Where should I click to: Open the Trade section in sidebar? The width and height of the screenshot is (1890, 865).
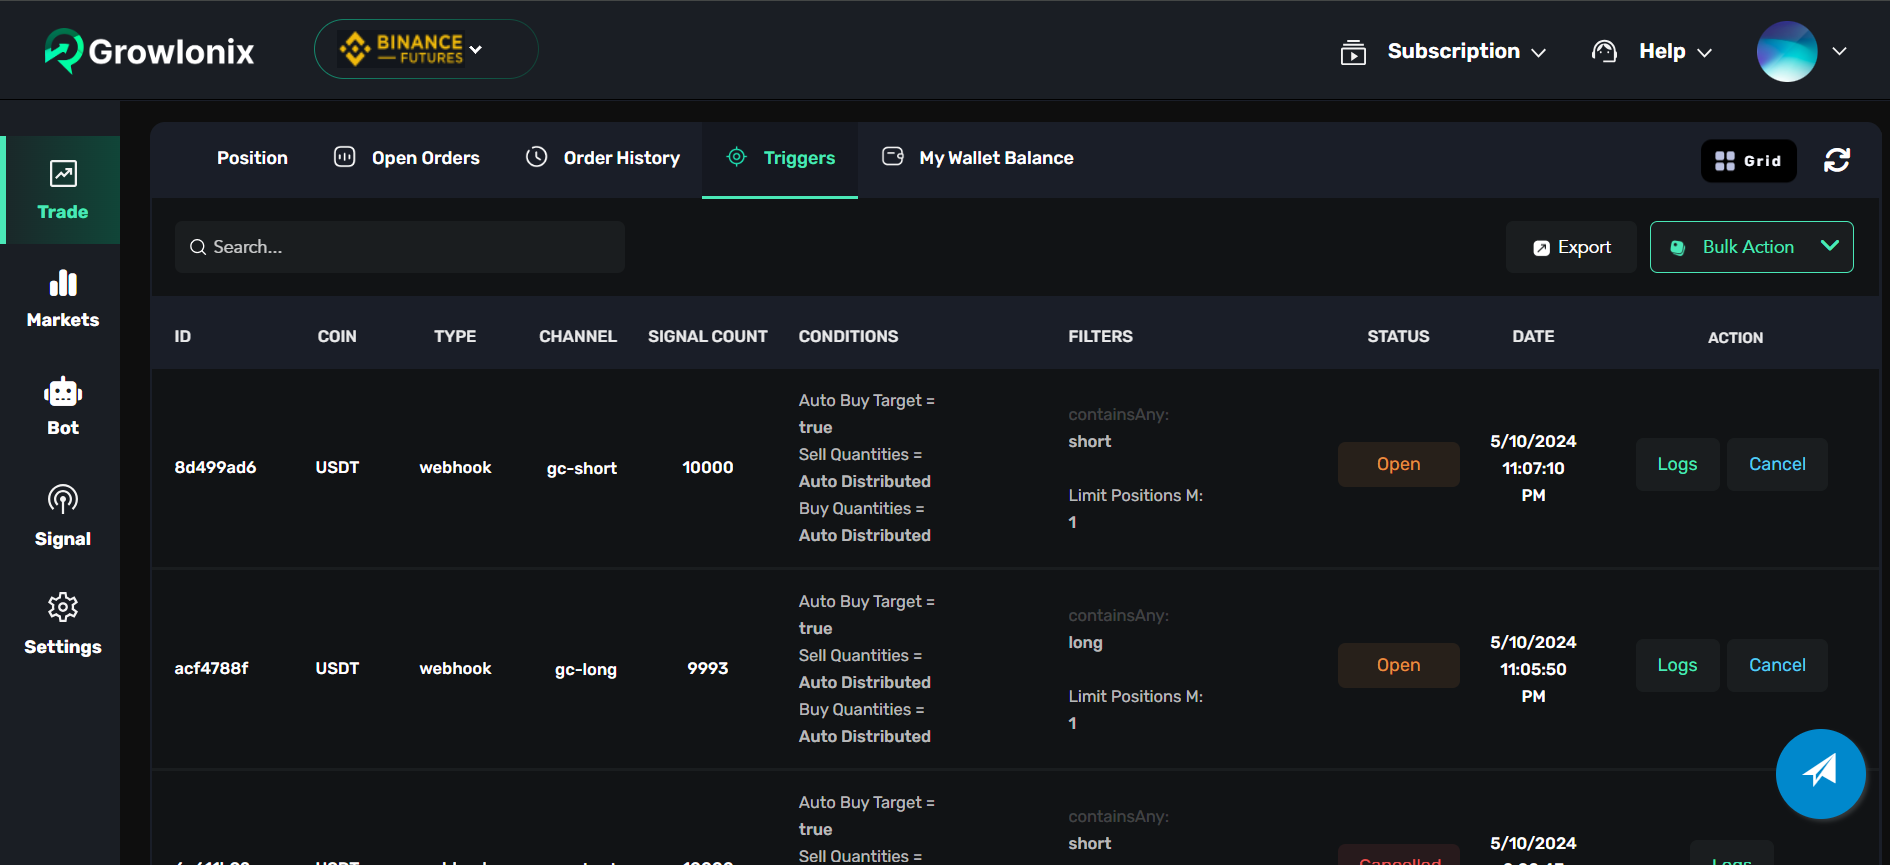[62, 190]
